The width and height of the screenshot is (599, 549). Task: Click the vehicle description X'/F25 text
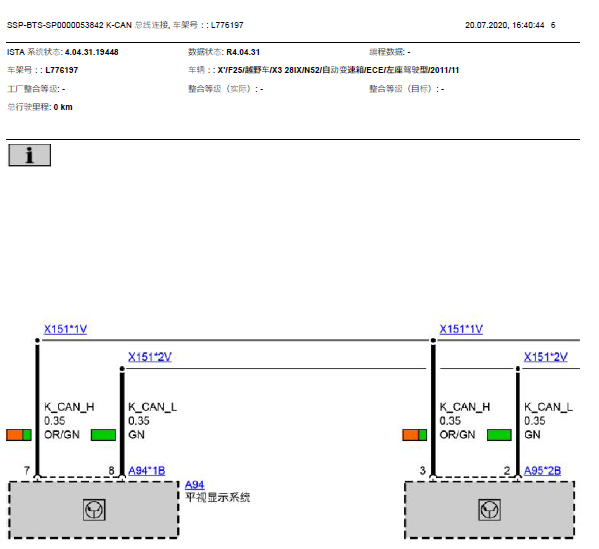coord(338,70)
